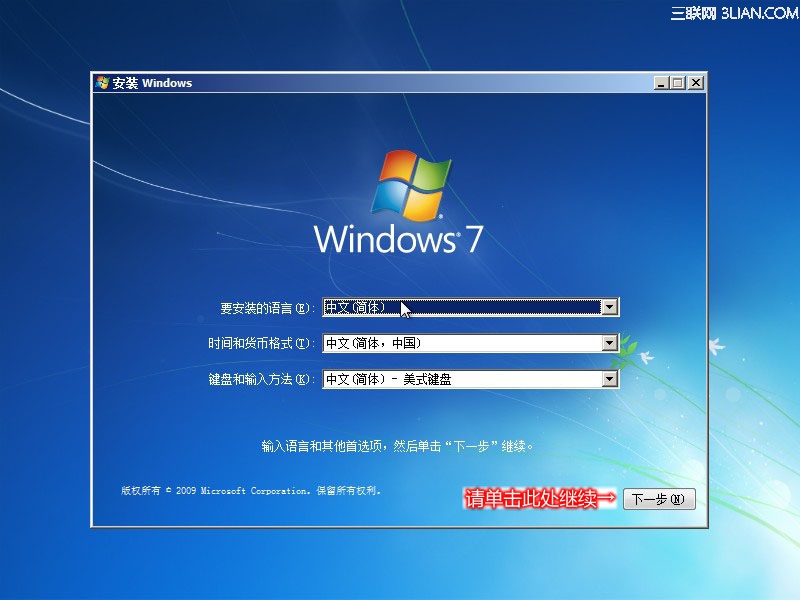Open the language to install dropdown arrow
The image size is (800, 600).
[610, 307]
